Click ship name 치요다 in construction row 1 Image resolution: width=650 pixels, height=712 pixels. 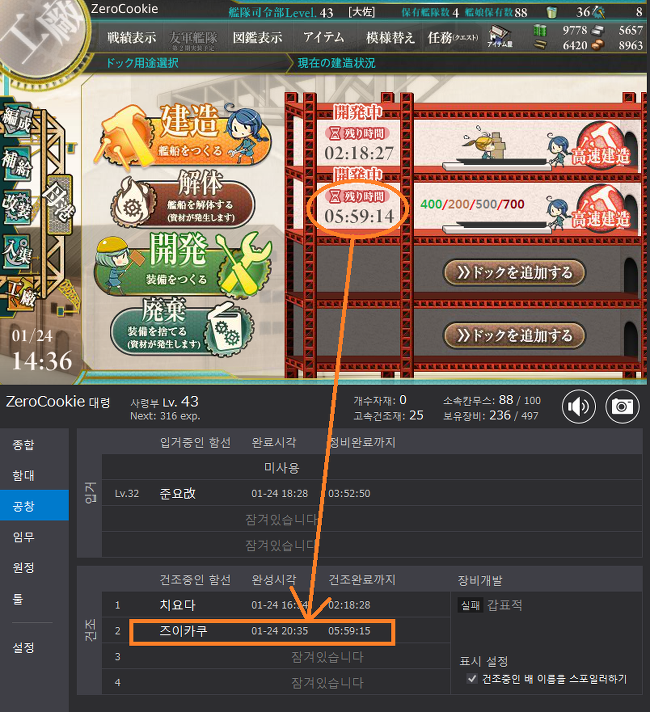coord(177,605)
